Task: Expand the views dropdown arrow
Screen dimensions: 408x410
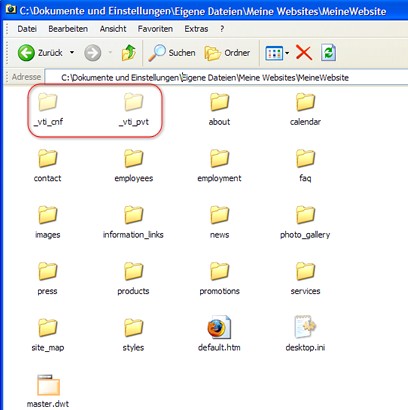Action: coord(287,53)
